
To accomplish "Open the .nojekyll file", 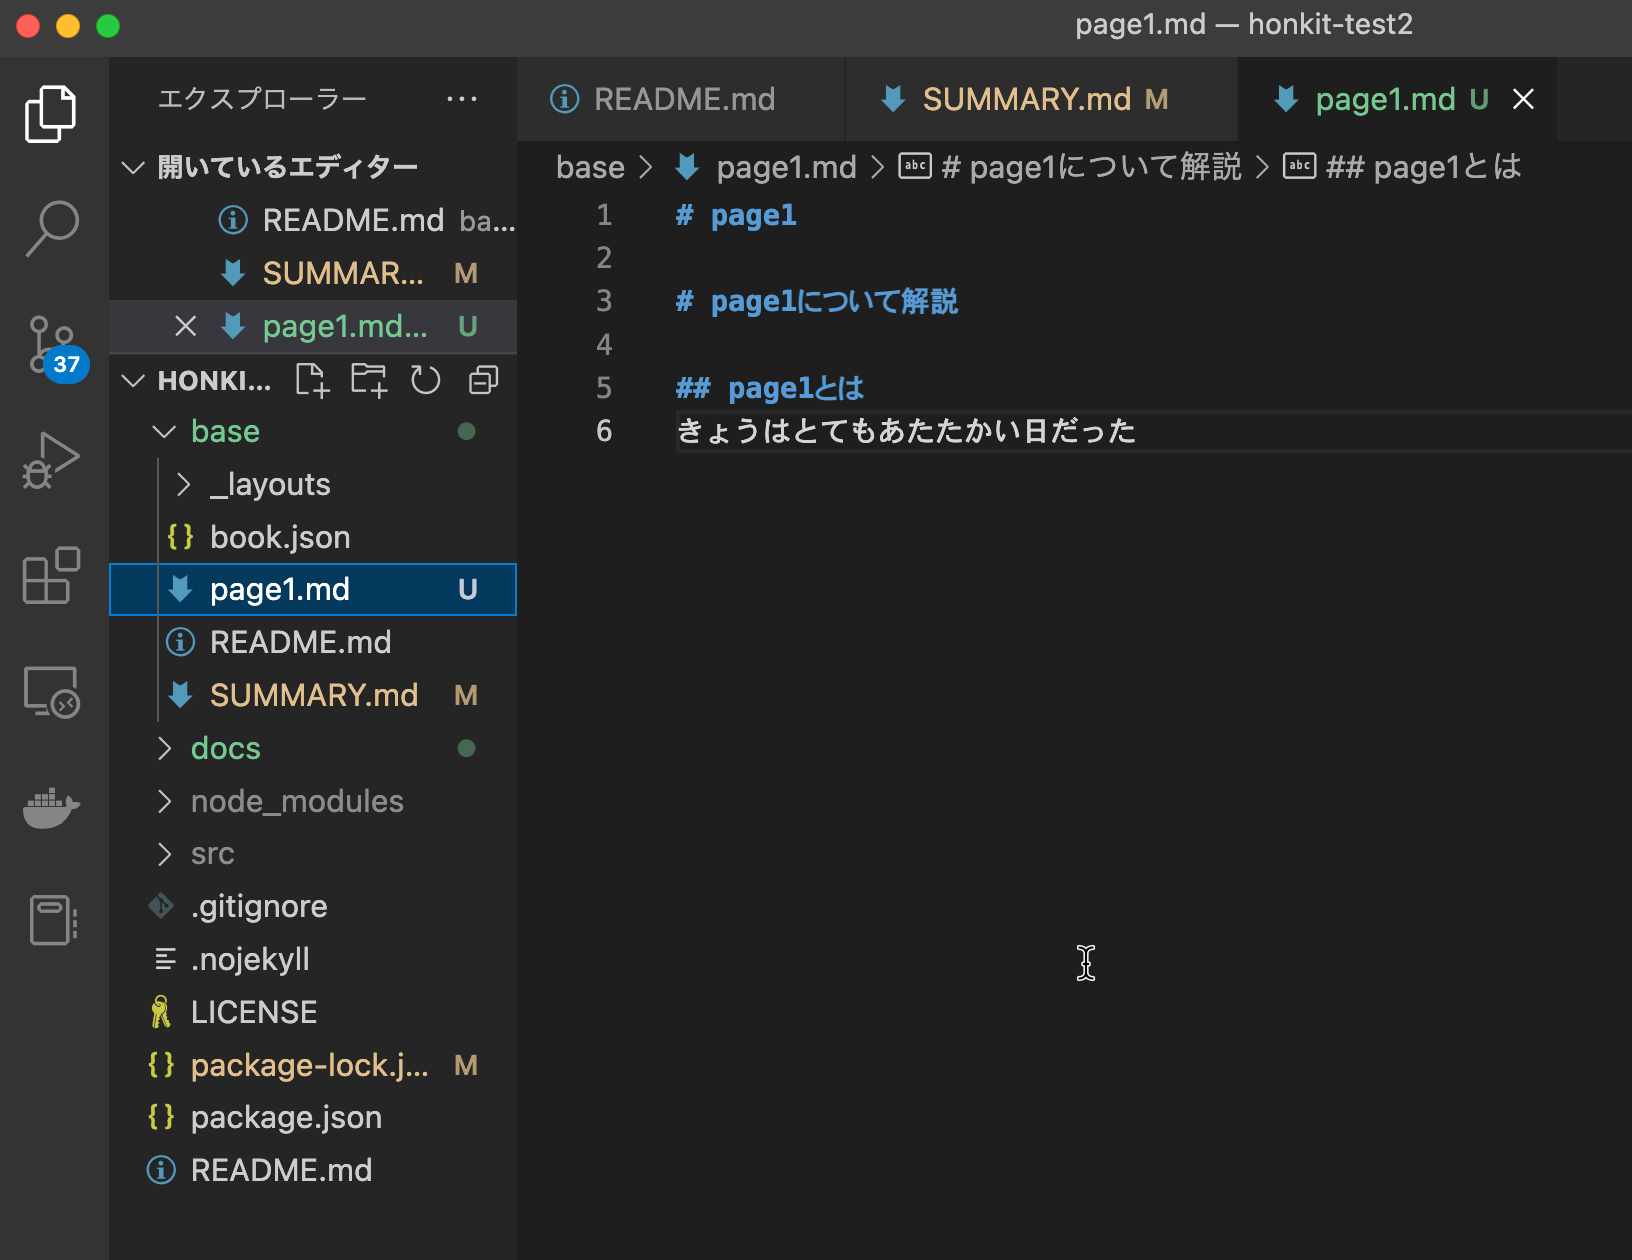I will click(x=313, y=959).
